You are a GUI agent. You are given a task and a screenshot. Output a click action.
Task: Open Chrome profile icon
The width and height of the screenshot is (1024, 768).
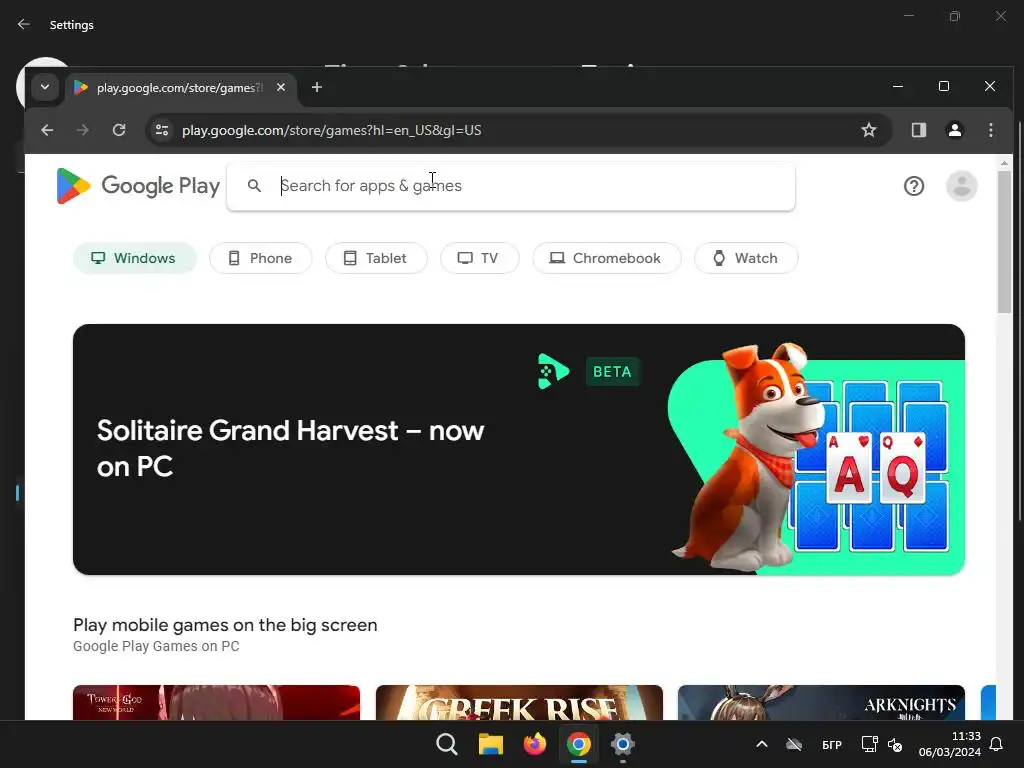coord(955,130)
